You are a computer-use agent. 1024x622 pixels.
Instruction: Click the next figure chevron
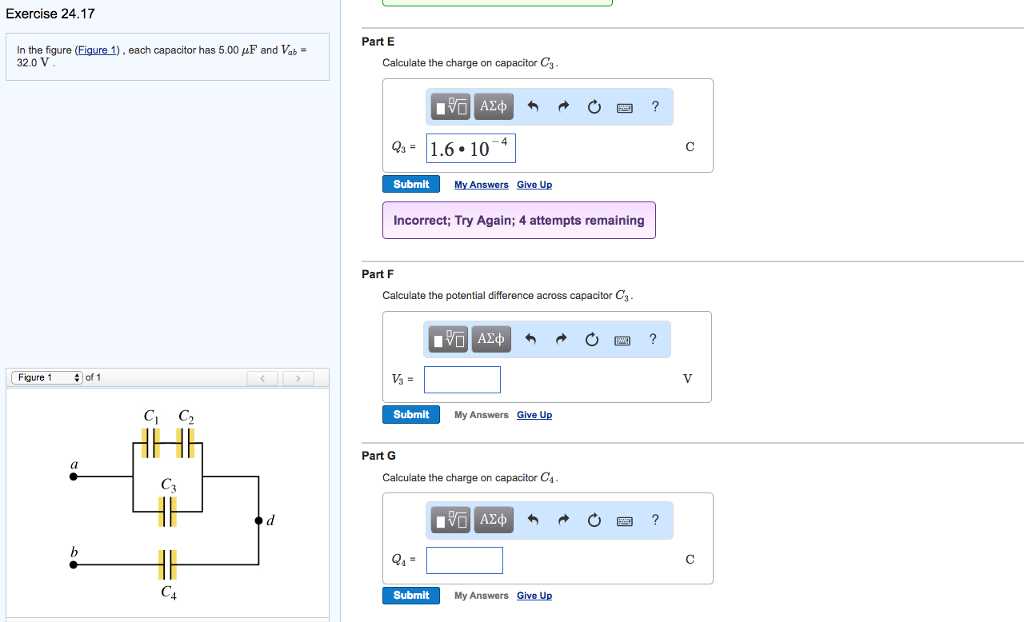(x=298, y=378)
